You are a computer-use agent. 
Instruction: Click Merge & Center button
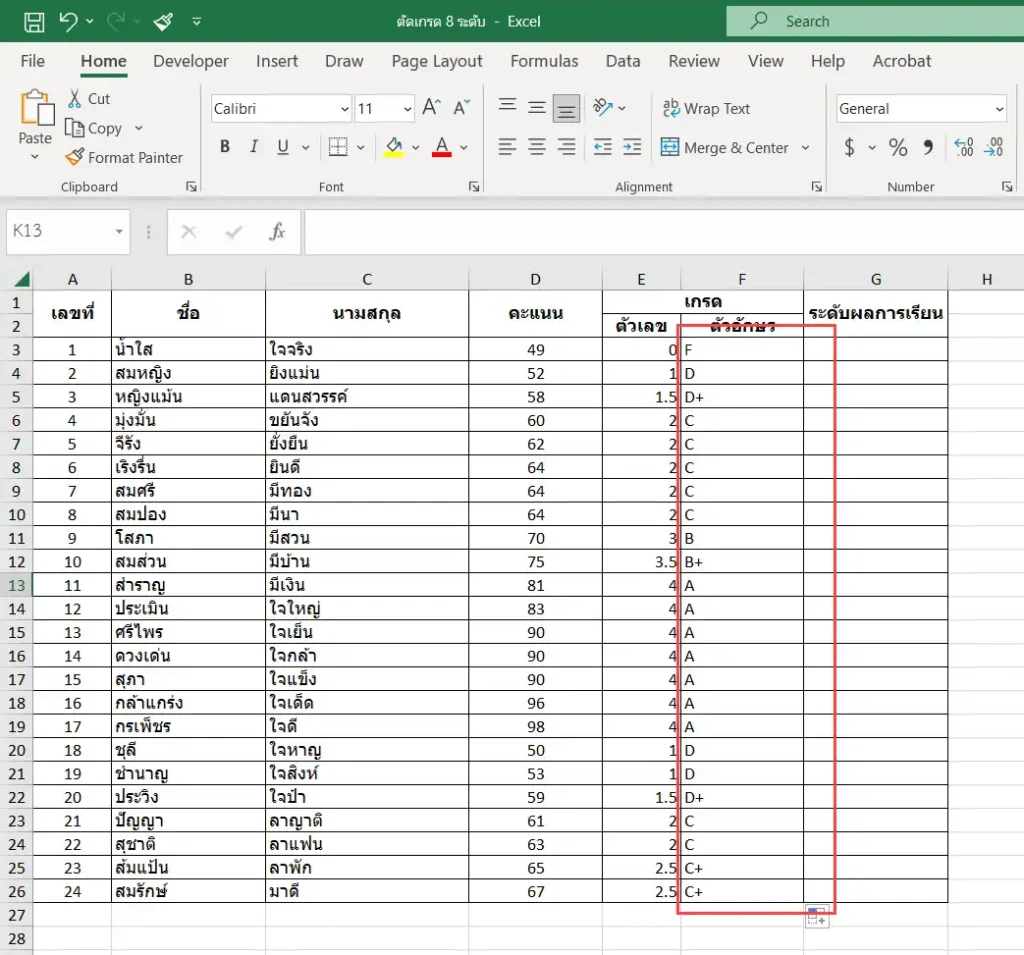pyautogui.click(x=725, y=148)
